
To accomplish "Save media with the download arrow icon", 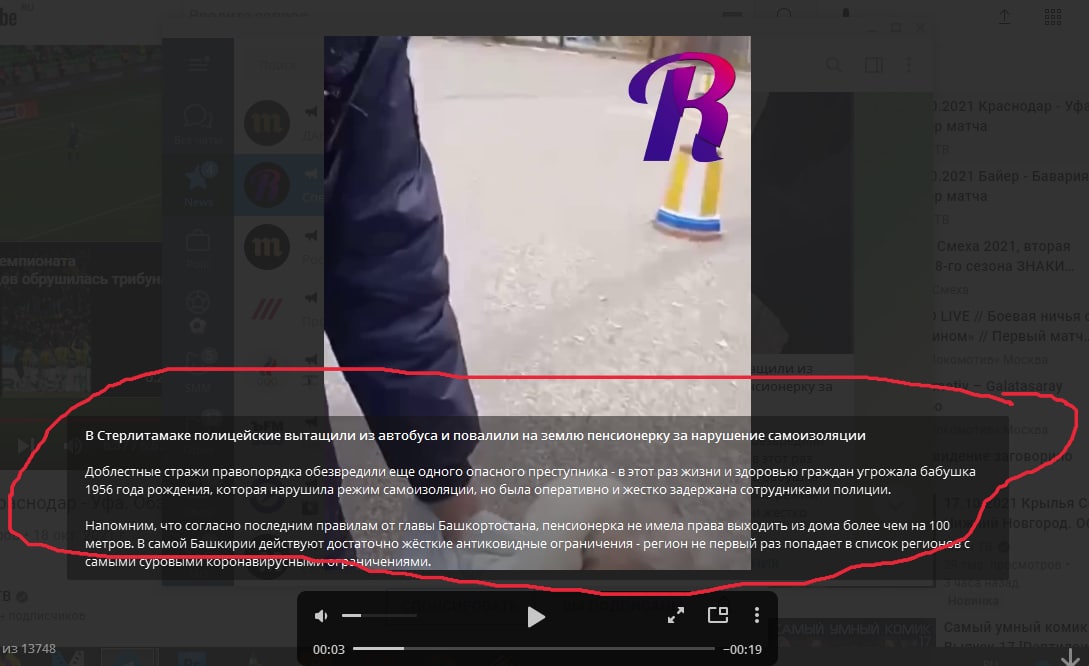I will tap(1070, 656).
